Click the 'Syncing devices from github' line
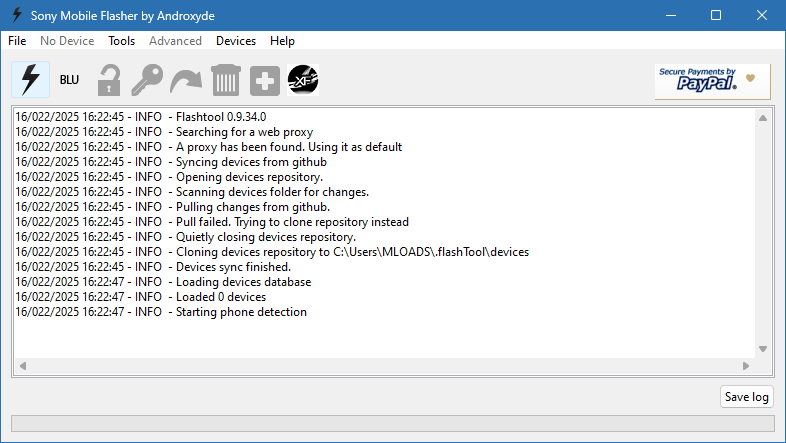 coord(171,162)
